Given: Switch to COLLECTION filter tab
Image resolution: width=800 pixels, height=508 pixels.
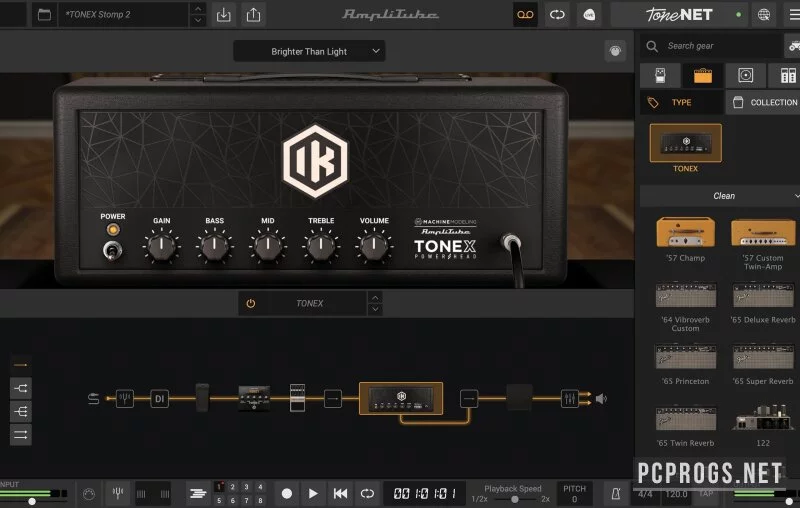Looking at the screenshot, I should [764, 103].
